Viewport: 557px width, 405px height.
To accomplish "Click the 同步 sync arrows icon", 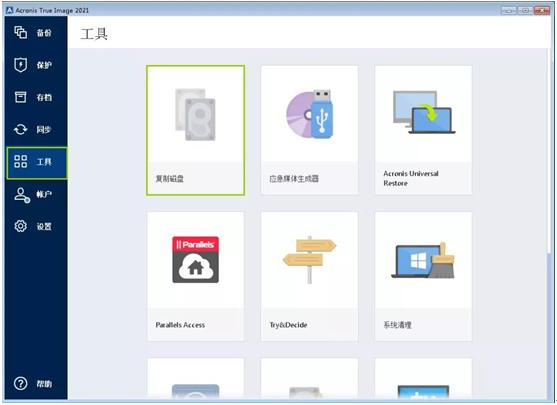I will click(21, 129).
